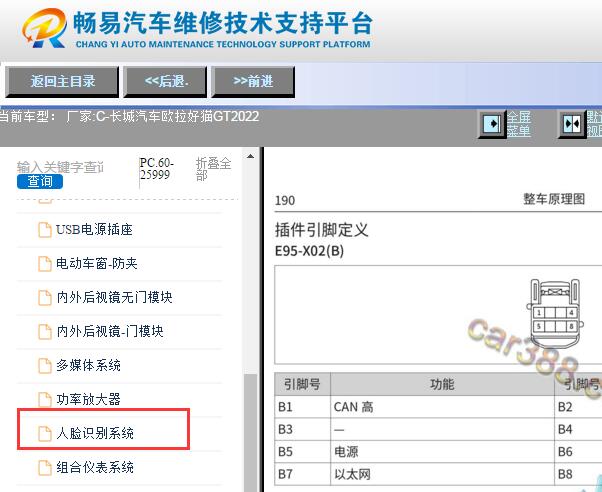602x492 pixels.
Task: Open the 内外后视镜无门模块 tree item
Action: click(x=114, y=297)
